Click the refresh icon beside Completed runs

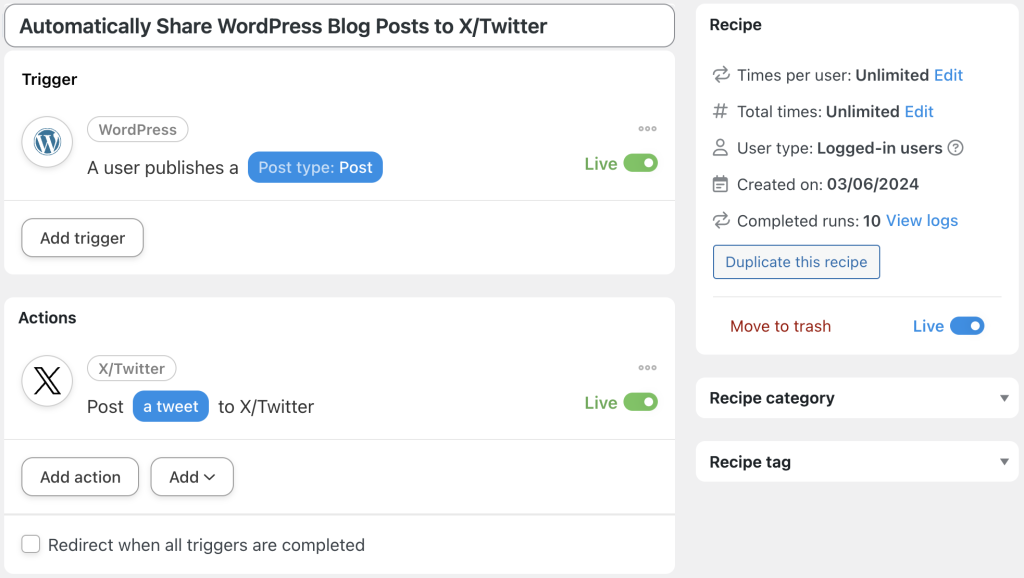pos(718,220)
